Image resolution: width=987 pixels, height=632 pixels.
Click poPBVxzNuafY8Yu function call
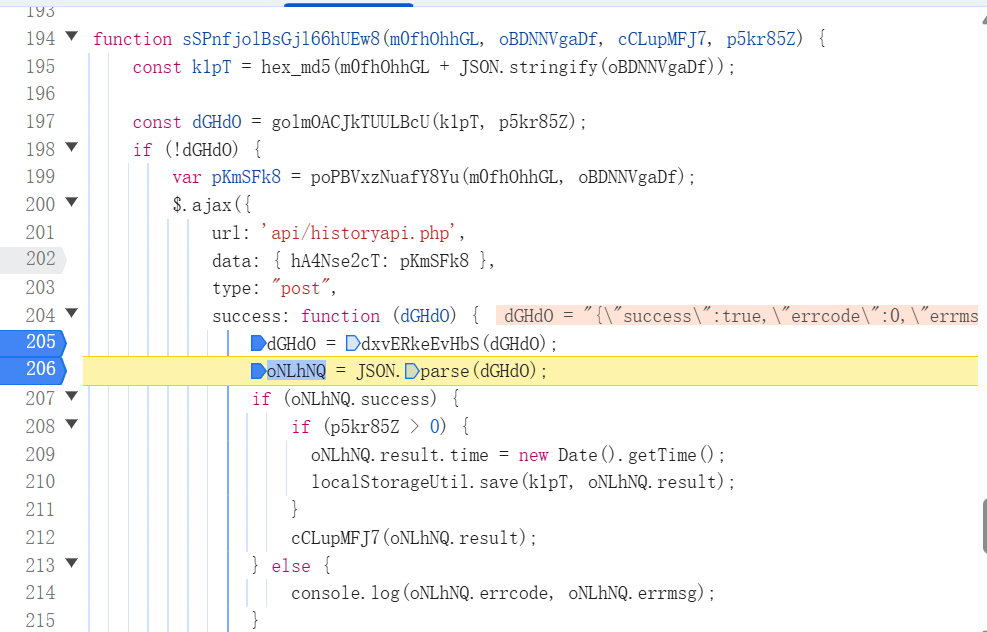(x=385, y=178)
